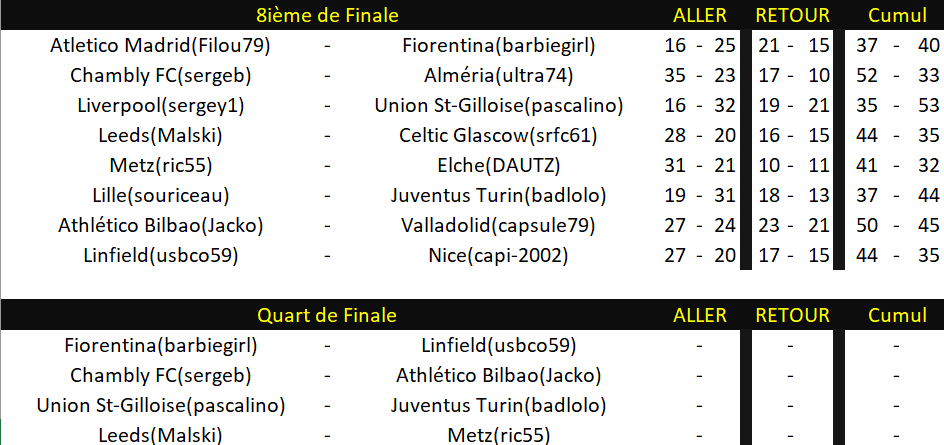Image resolution: width=944 pixels, height=445 pixels.
Task: Click Metz(ric55) in Quart de Finale row
Action: pos(498,435)
